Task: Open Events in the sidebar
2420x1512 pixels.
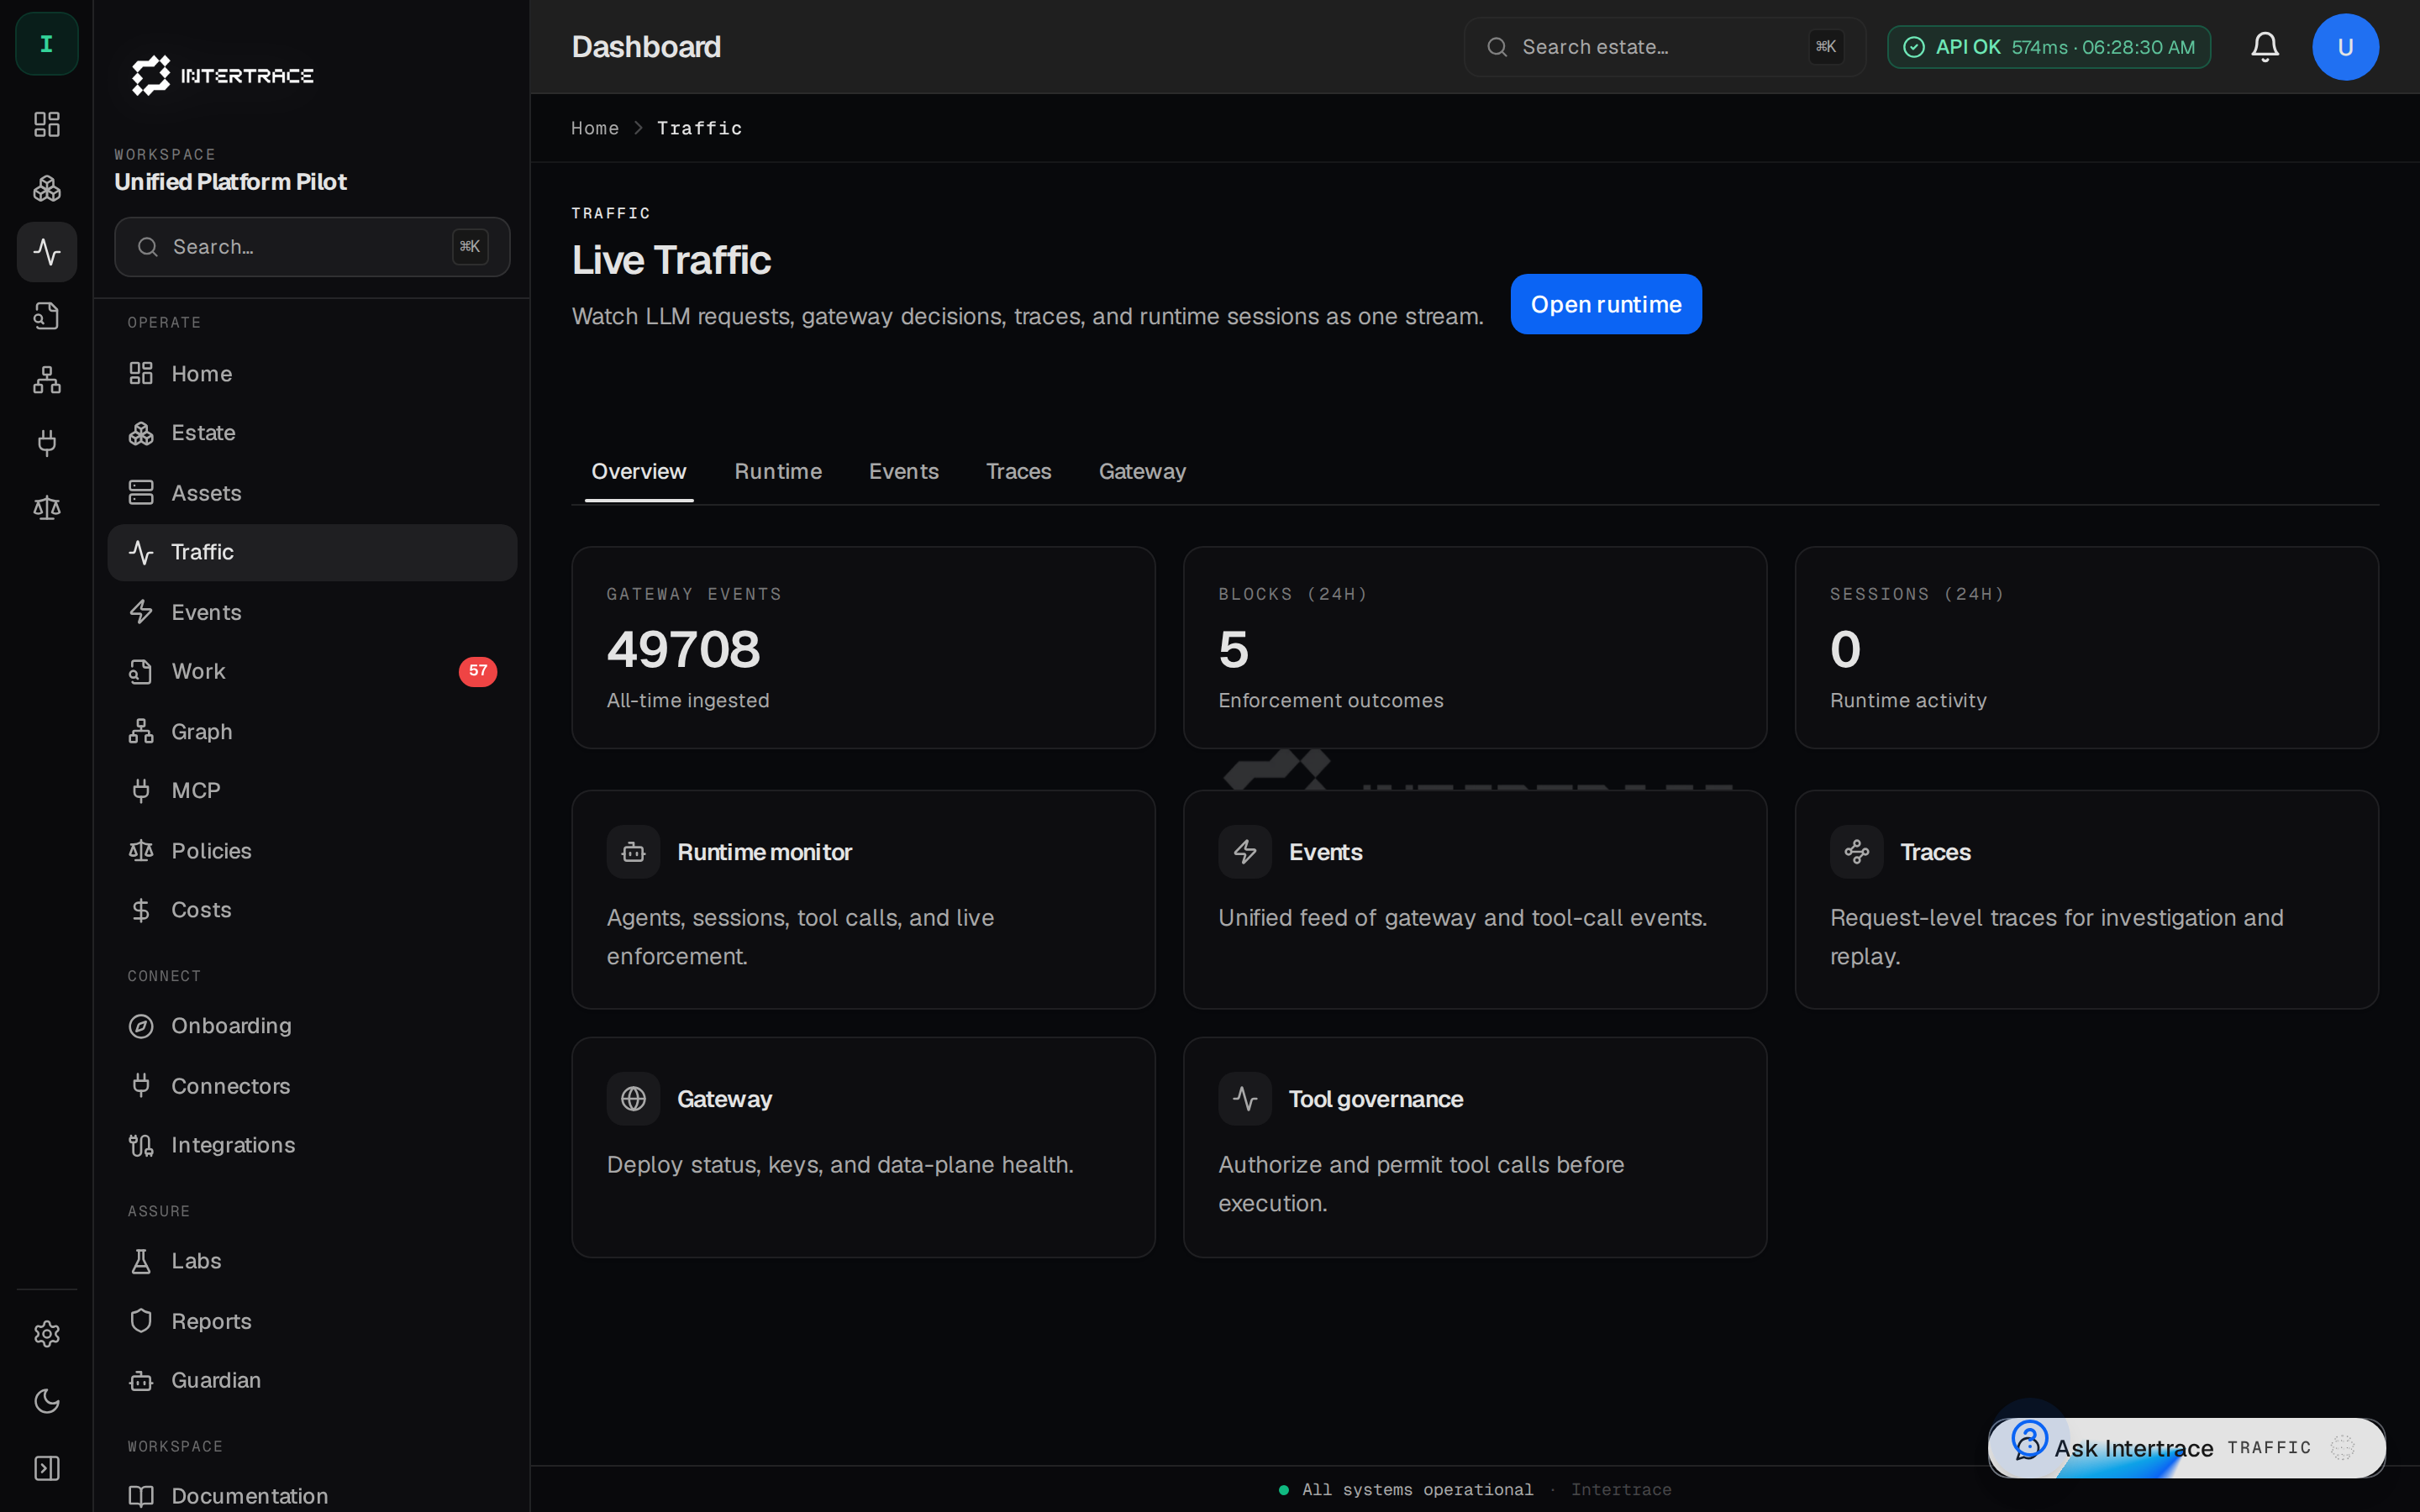Action: coord(312,612)
